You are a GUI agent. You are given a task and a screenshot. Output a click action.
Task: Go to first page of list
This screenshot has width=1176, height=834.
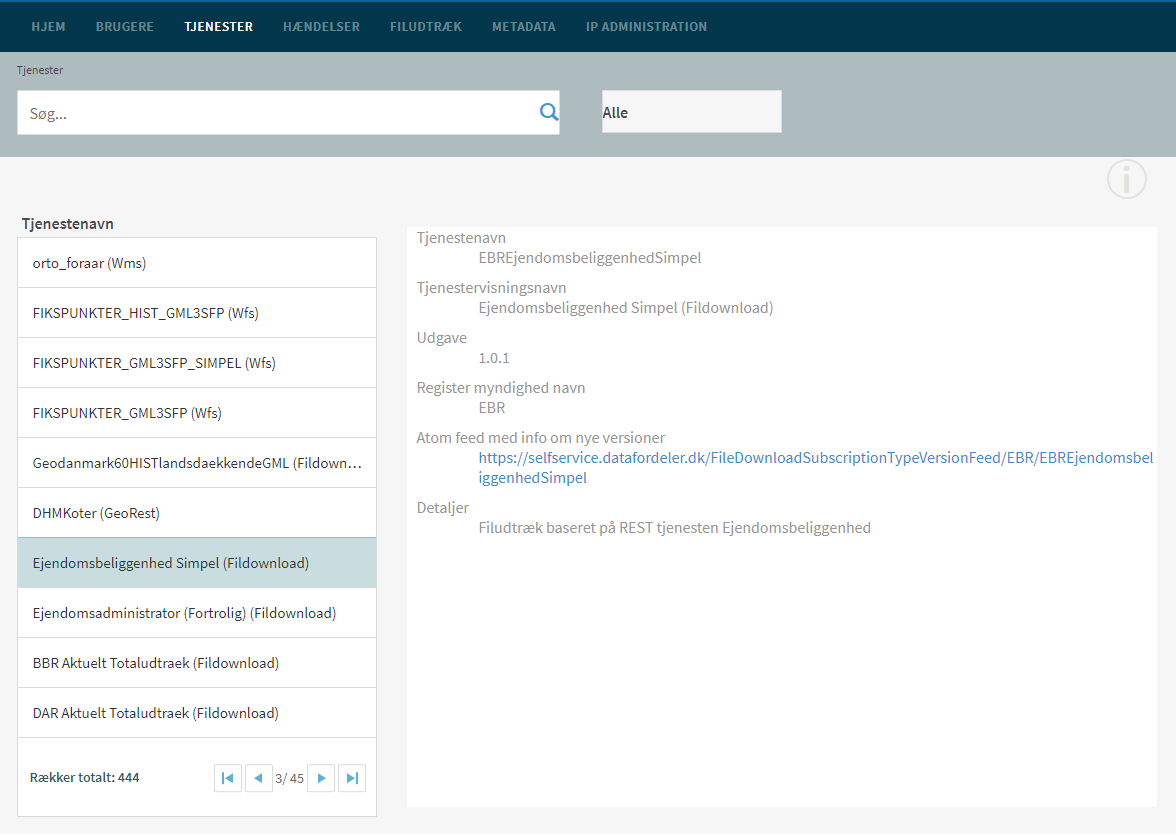pos(228,778)
